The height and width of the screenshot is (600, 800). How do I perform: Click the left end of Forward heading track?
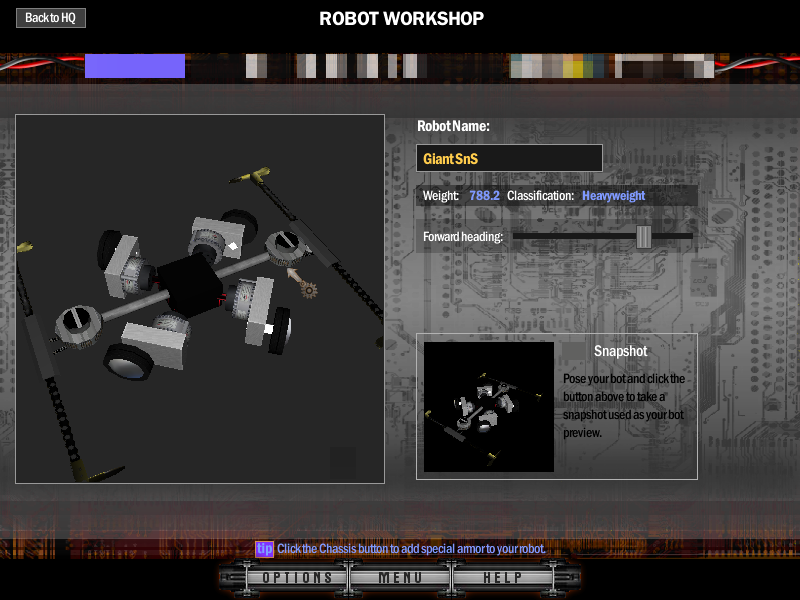(516, 236)
